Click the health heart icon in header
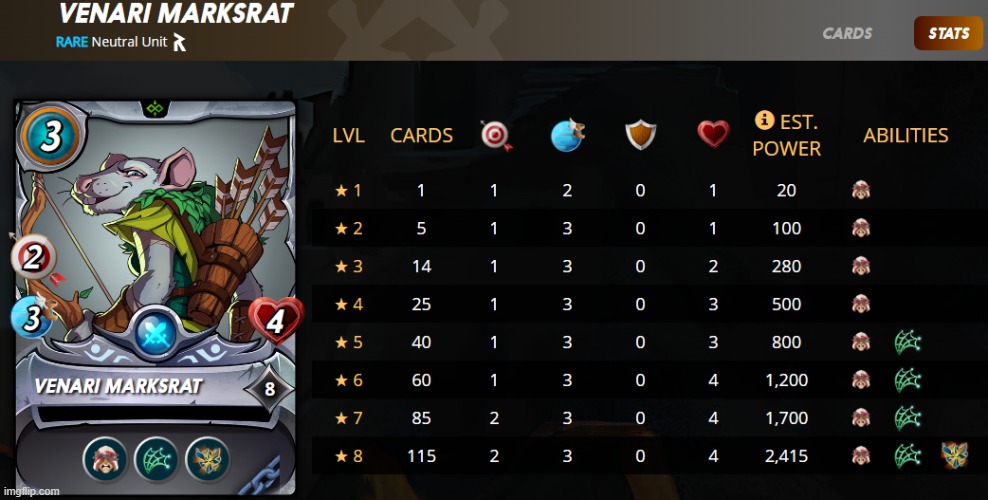The image size is (988, 500). (713, 135)
